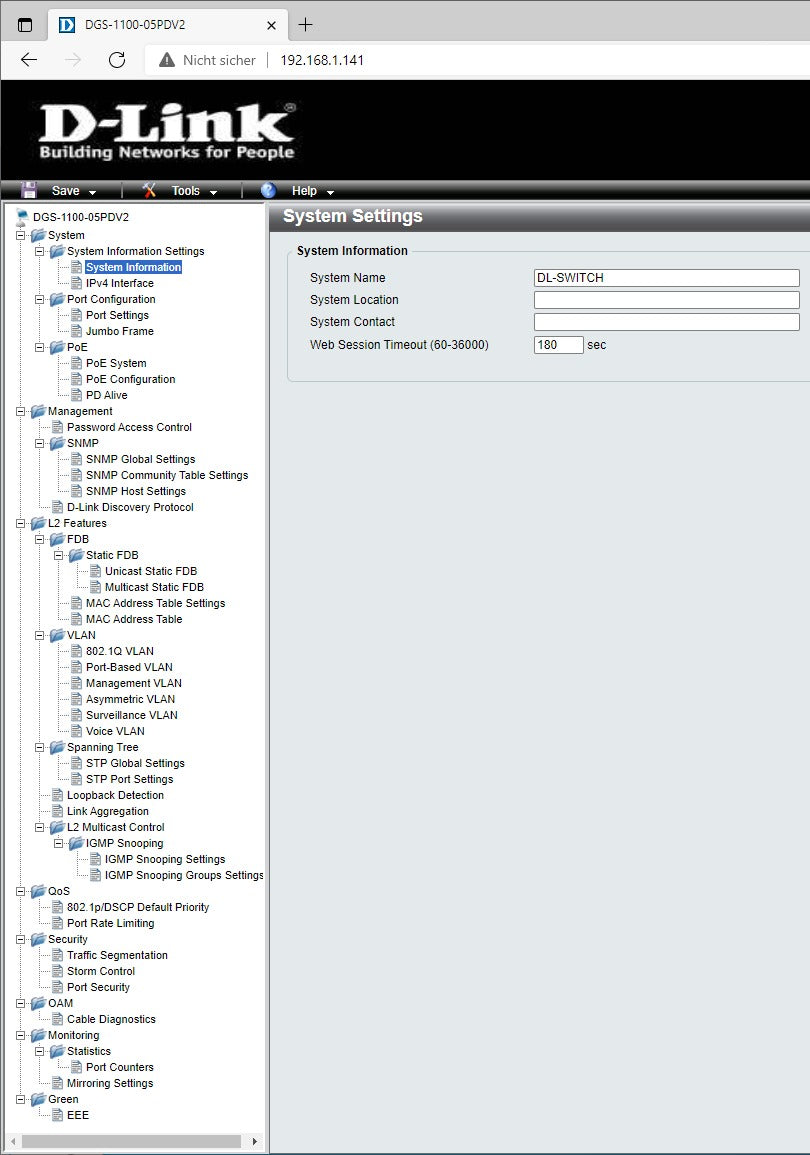Image resolution: width=810 pixels, height=1155 pixels.
Task: Click the DGS-1100-05PDV2 switch device icon
Action: click(22, 216)
